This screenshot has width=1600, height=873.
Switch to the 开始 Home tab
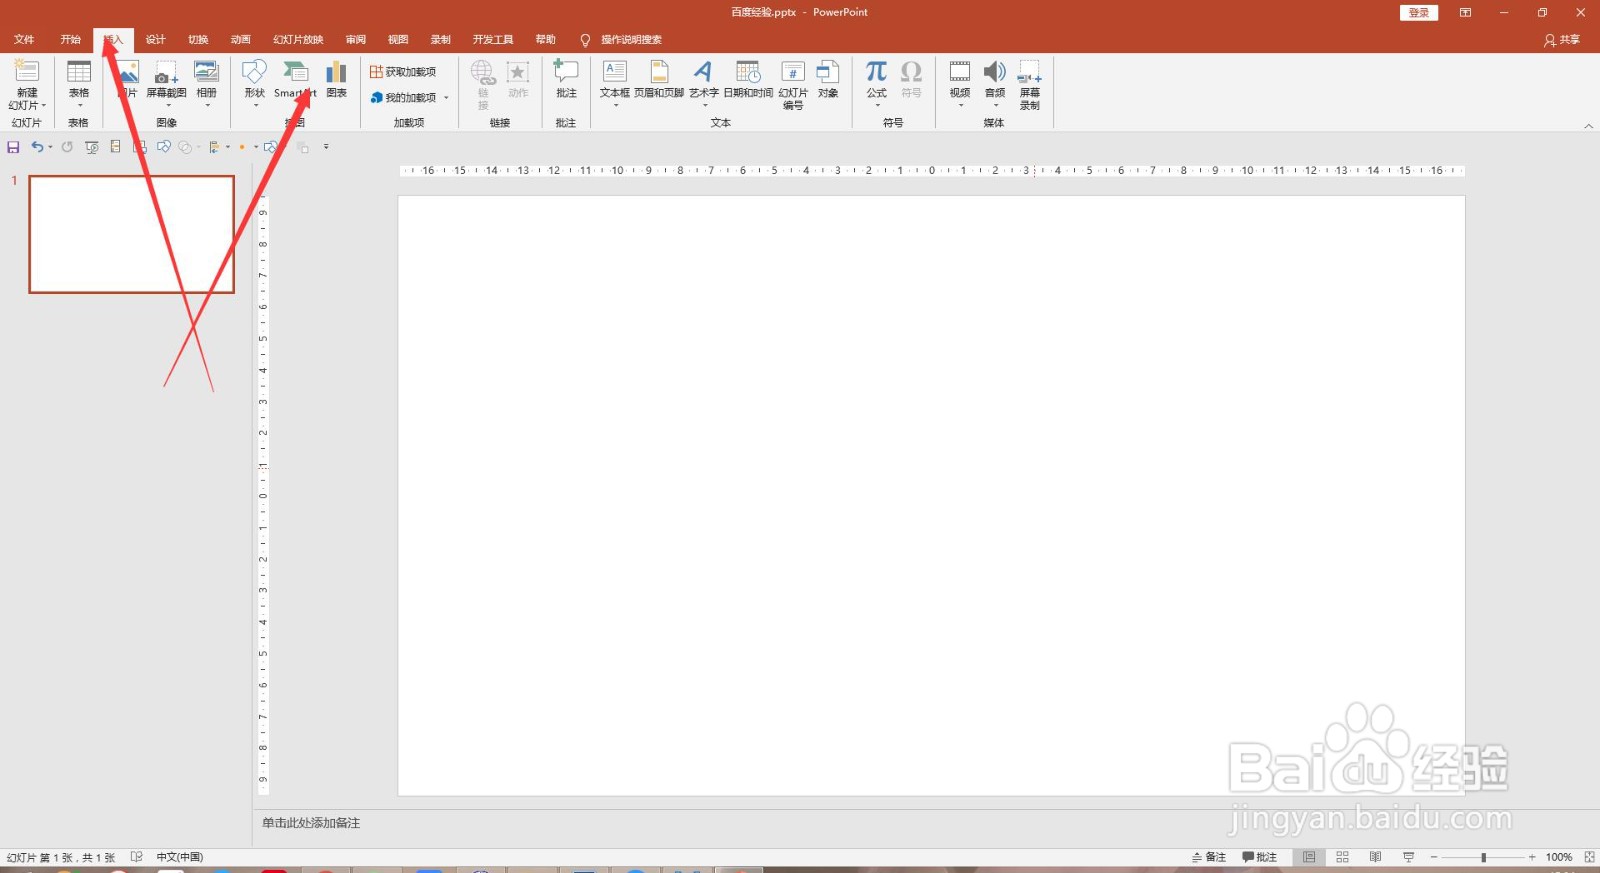pos(70,40)
